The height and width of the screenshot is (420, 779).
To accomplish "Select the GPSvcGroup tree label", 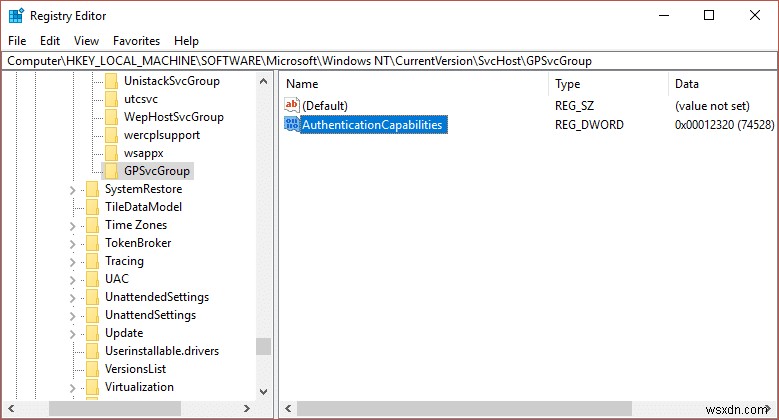I will (157, 171).
